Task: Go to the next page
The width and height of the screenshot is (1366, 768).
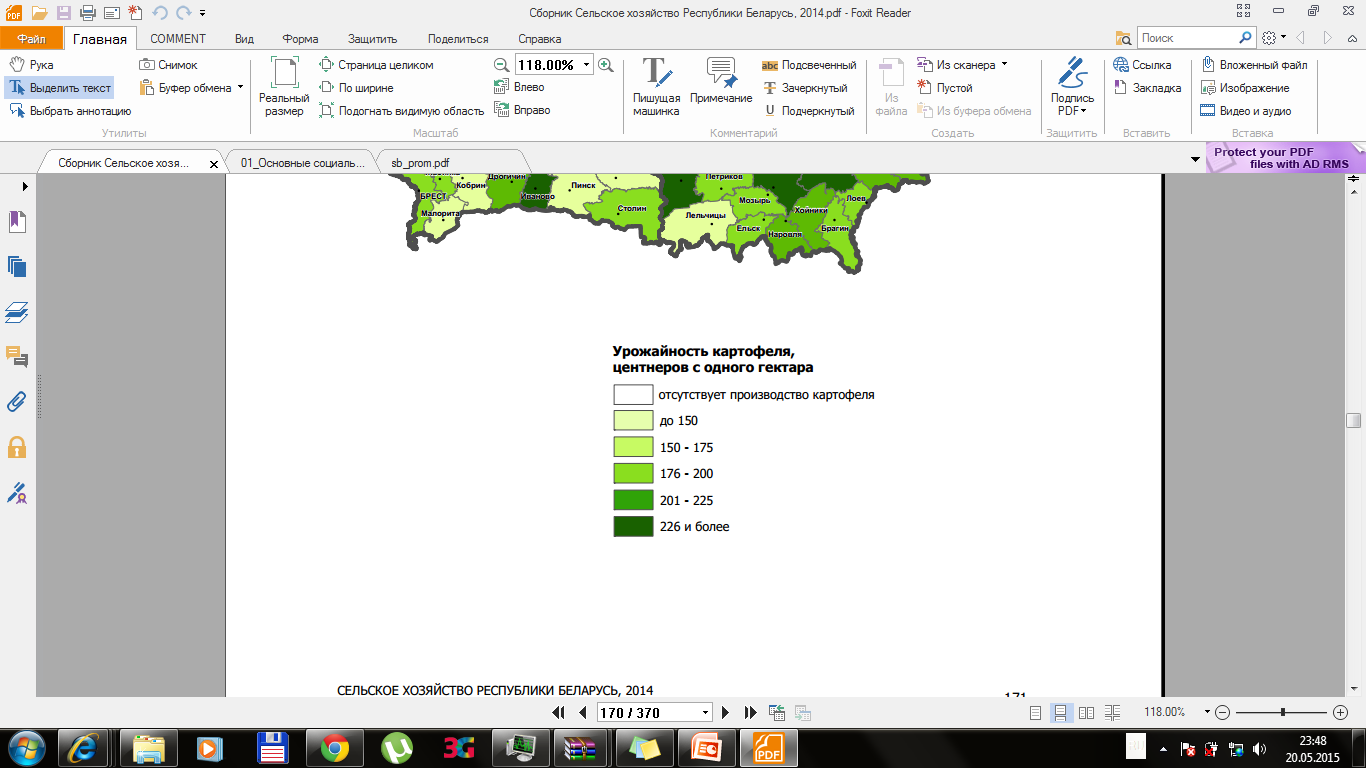Action: click(x=727, y=713)
